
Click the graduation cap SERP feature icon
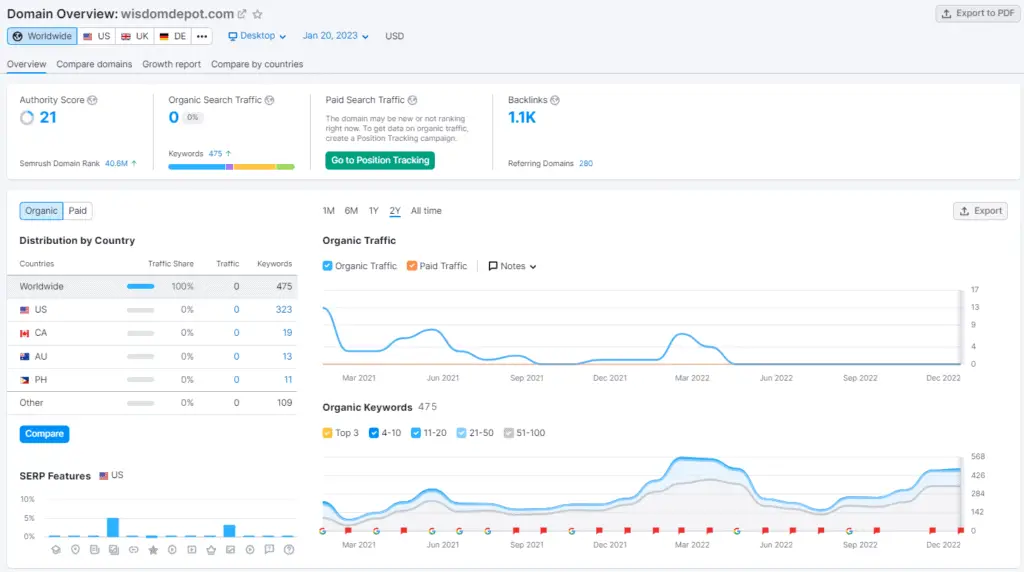(x=56, y=550)
